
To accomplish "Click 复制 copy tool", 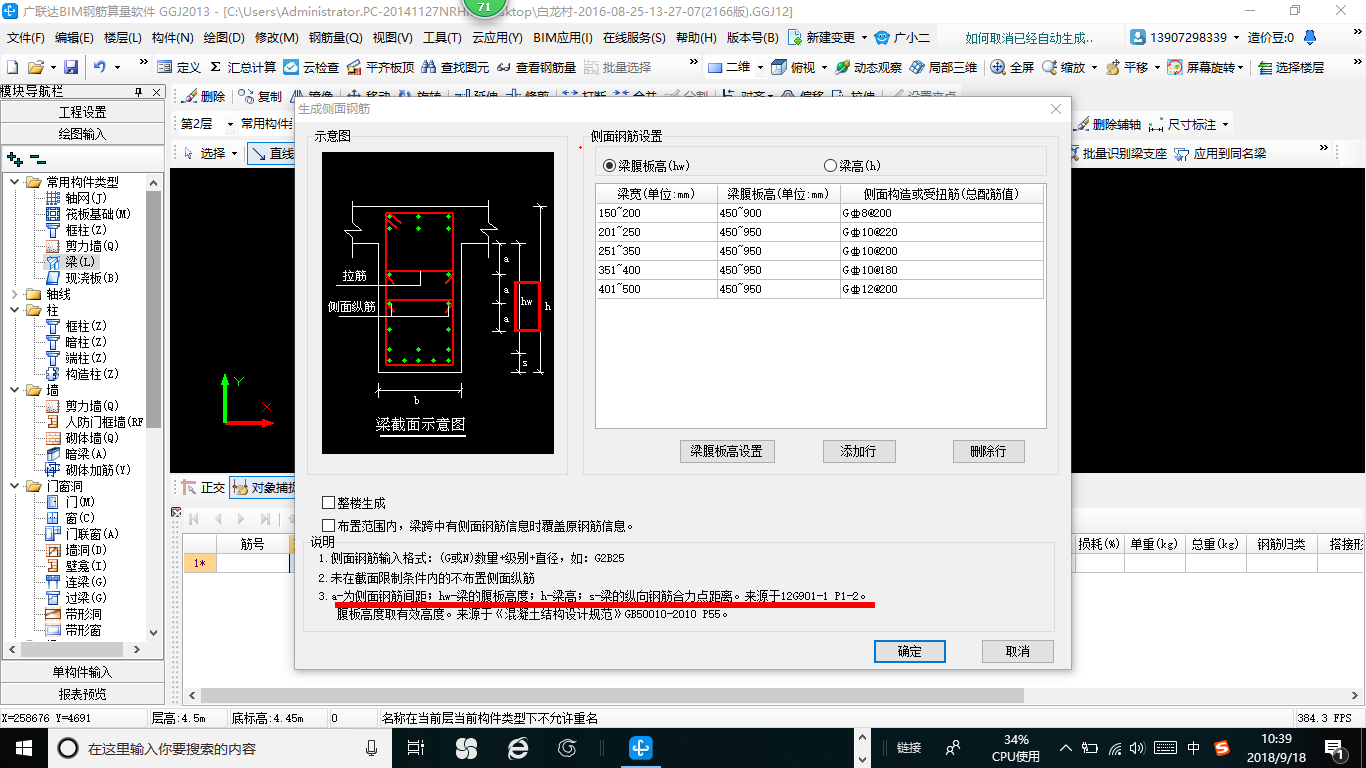I will [261, 97].
